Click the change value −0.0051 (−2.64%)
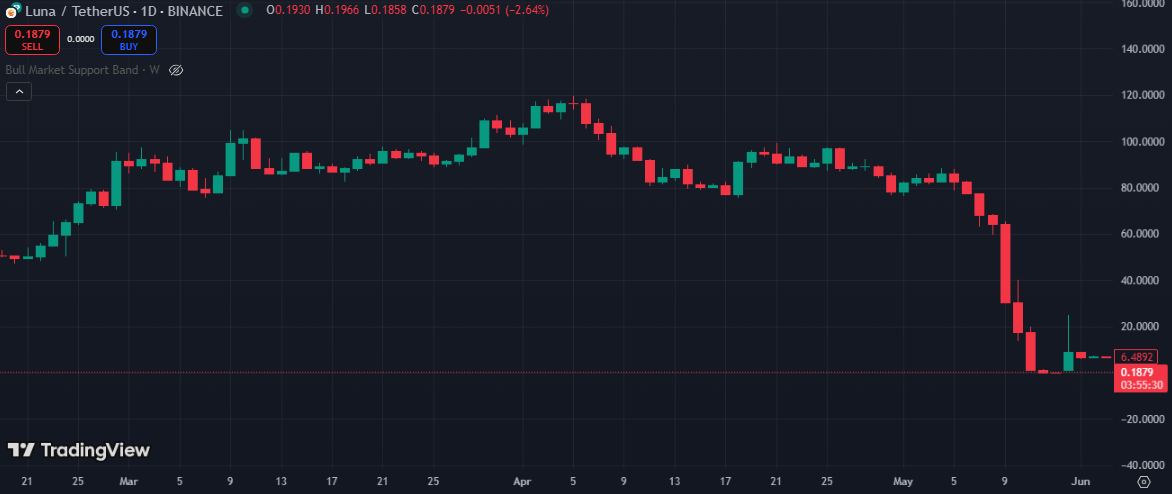The image size is (1172, 494). click(x=505, y=10)
